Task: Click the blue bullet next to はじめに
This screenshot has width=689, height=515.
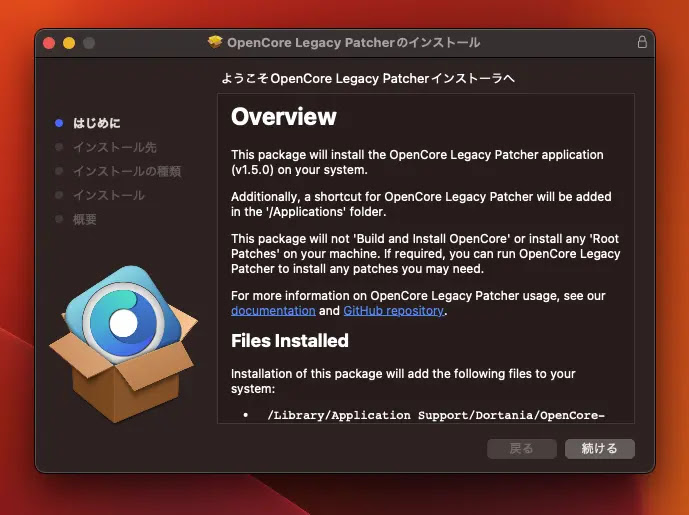Action: 59,123
